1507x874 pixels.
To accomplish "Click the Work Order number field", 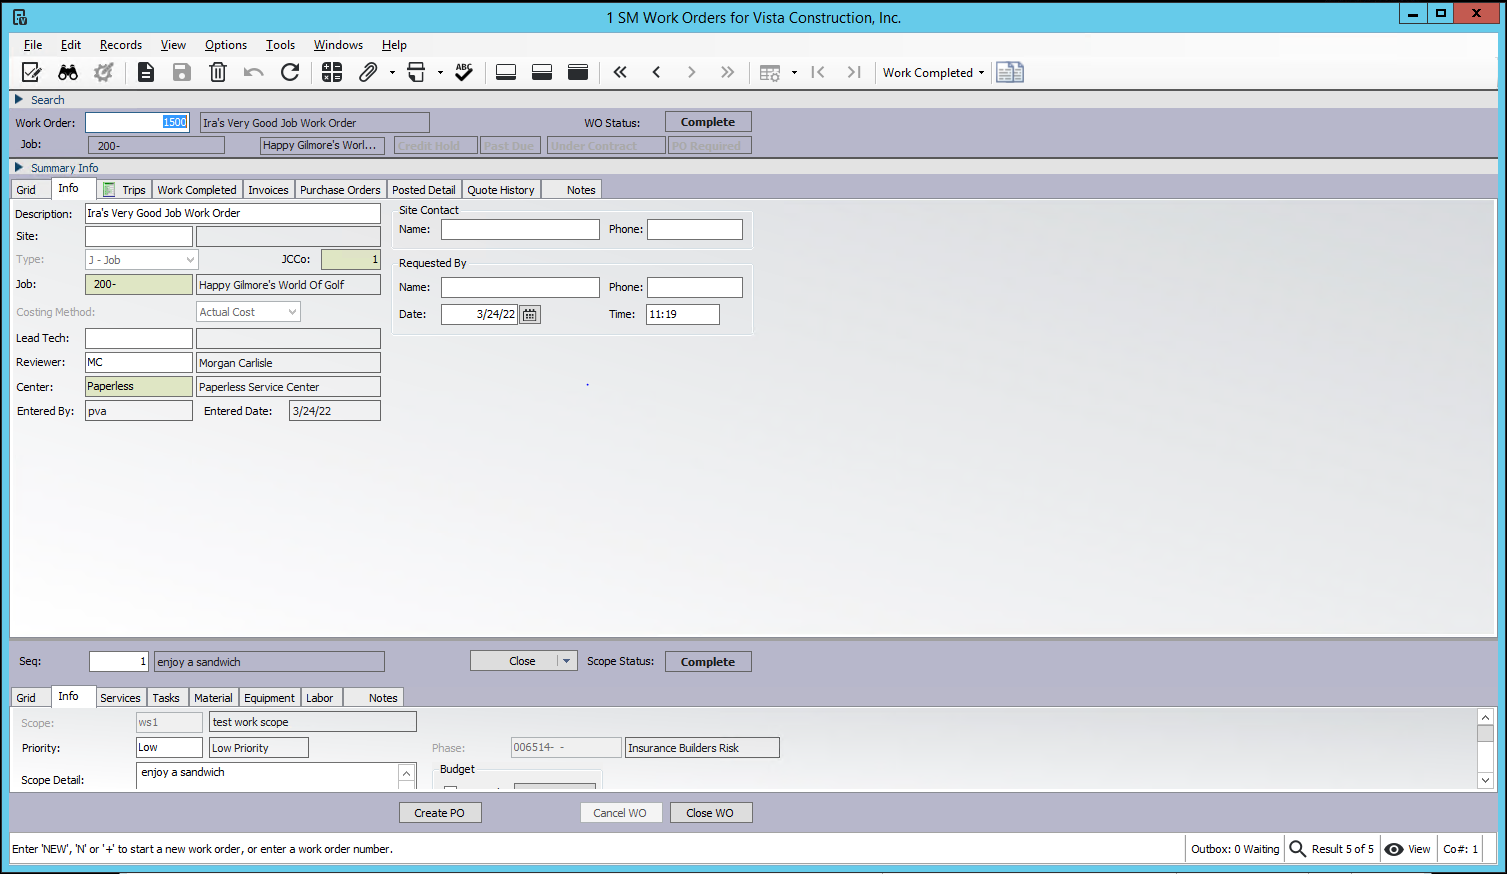I will [137, 122].
